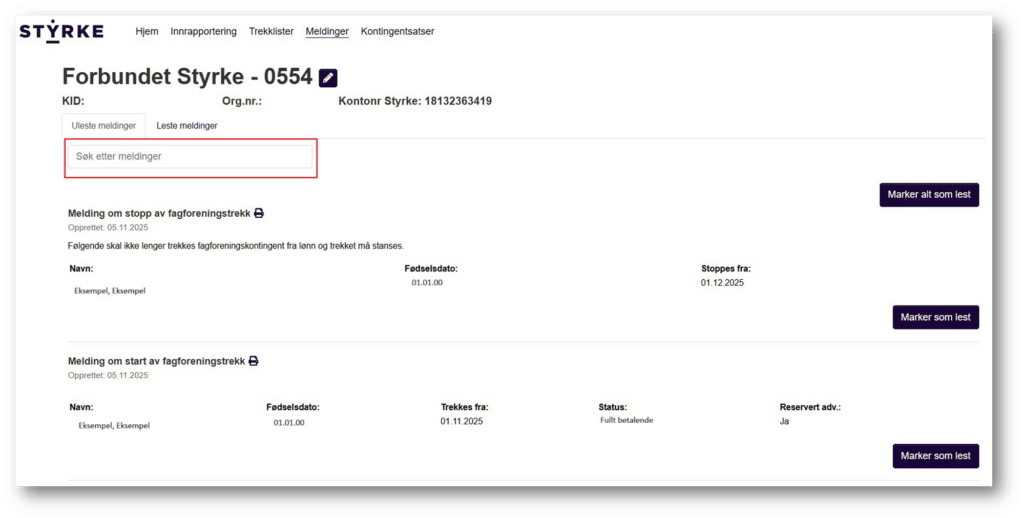
Task: Open Kontingentsatser from the navigation bar
Action: (x=397, y=31)
